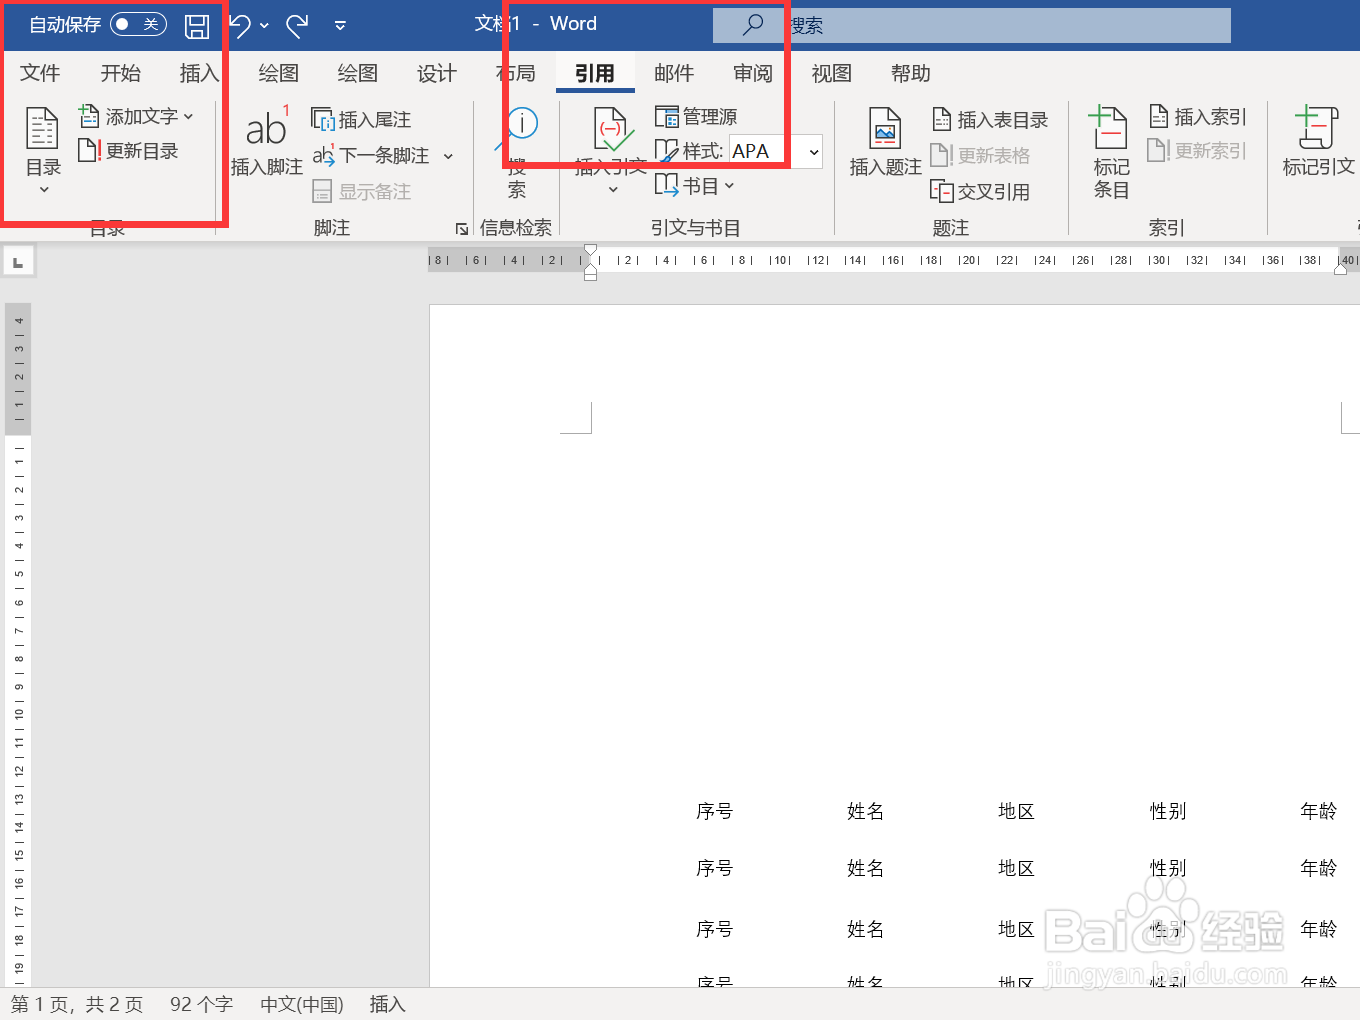Click 插入表目录 (Insert Table of Figures)
The width and height of the screenshot is (1360, 1020).
point(991,120)
